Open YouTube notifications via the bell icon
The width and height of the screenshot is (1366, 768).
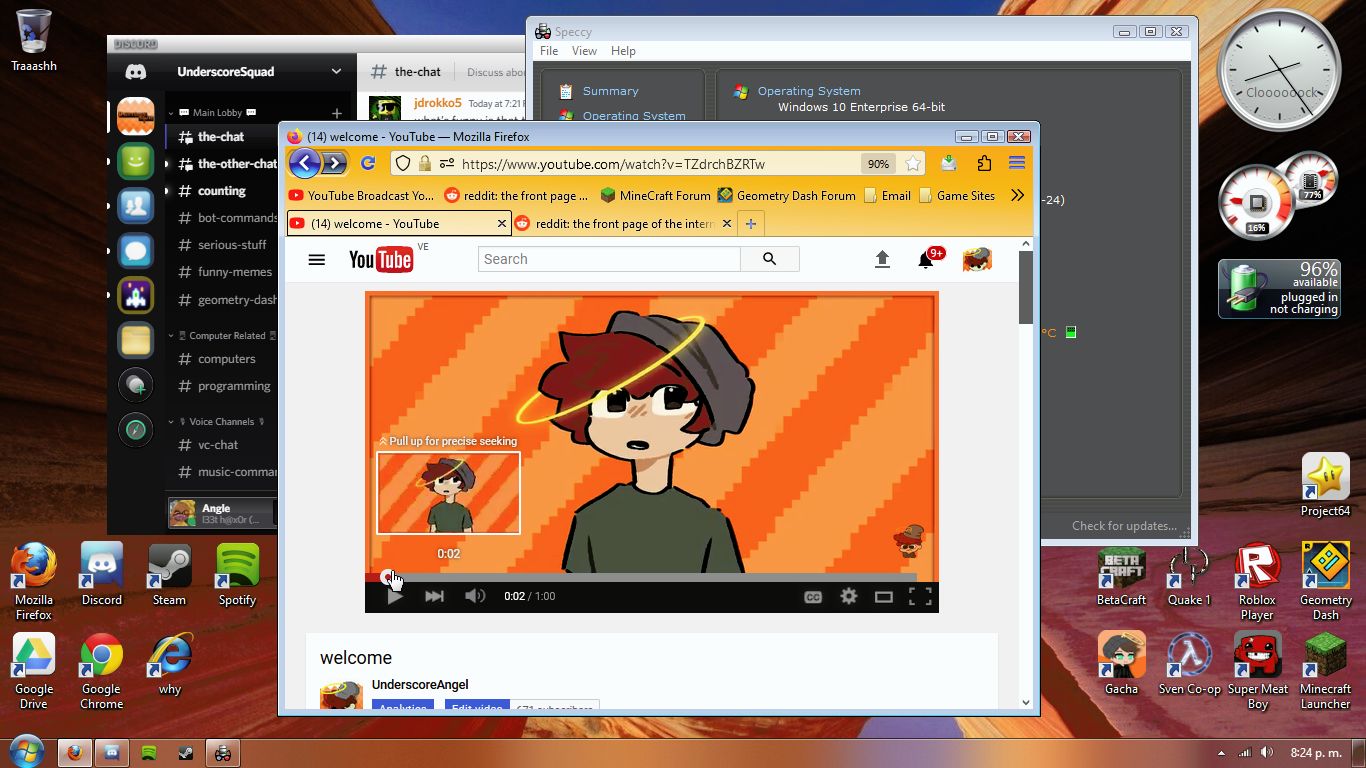point(925,259)
